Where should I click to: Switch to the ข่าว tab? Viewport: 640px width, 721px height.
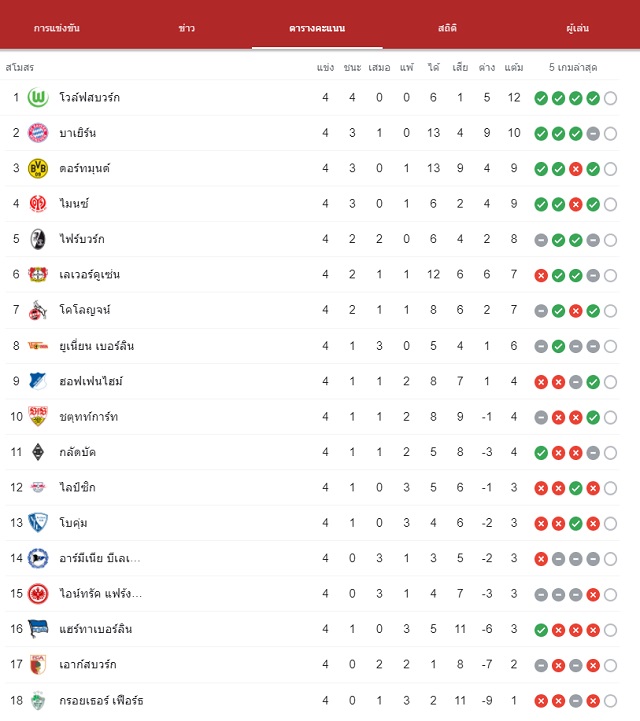pos(187,28)
